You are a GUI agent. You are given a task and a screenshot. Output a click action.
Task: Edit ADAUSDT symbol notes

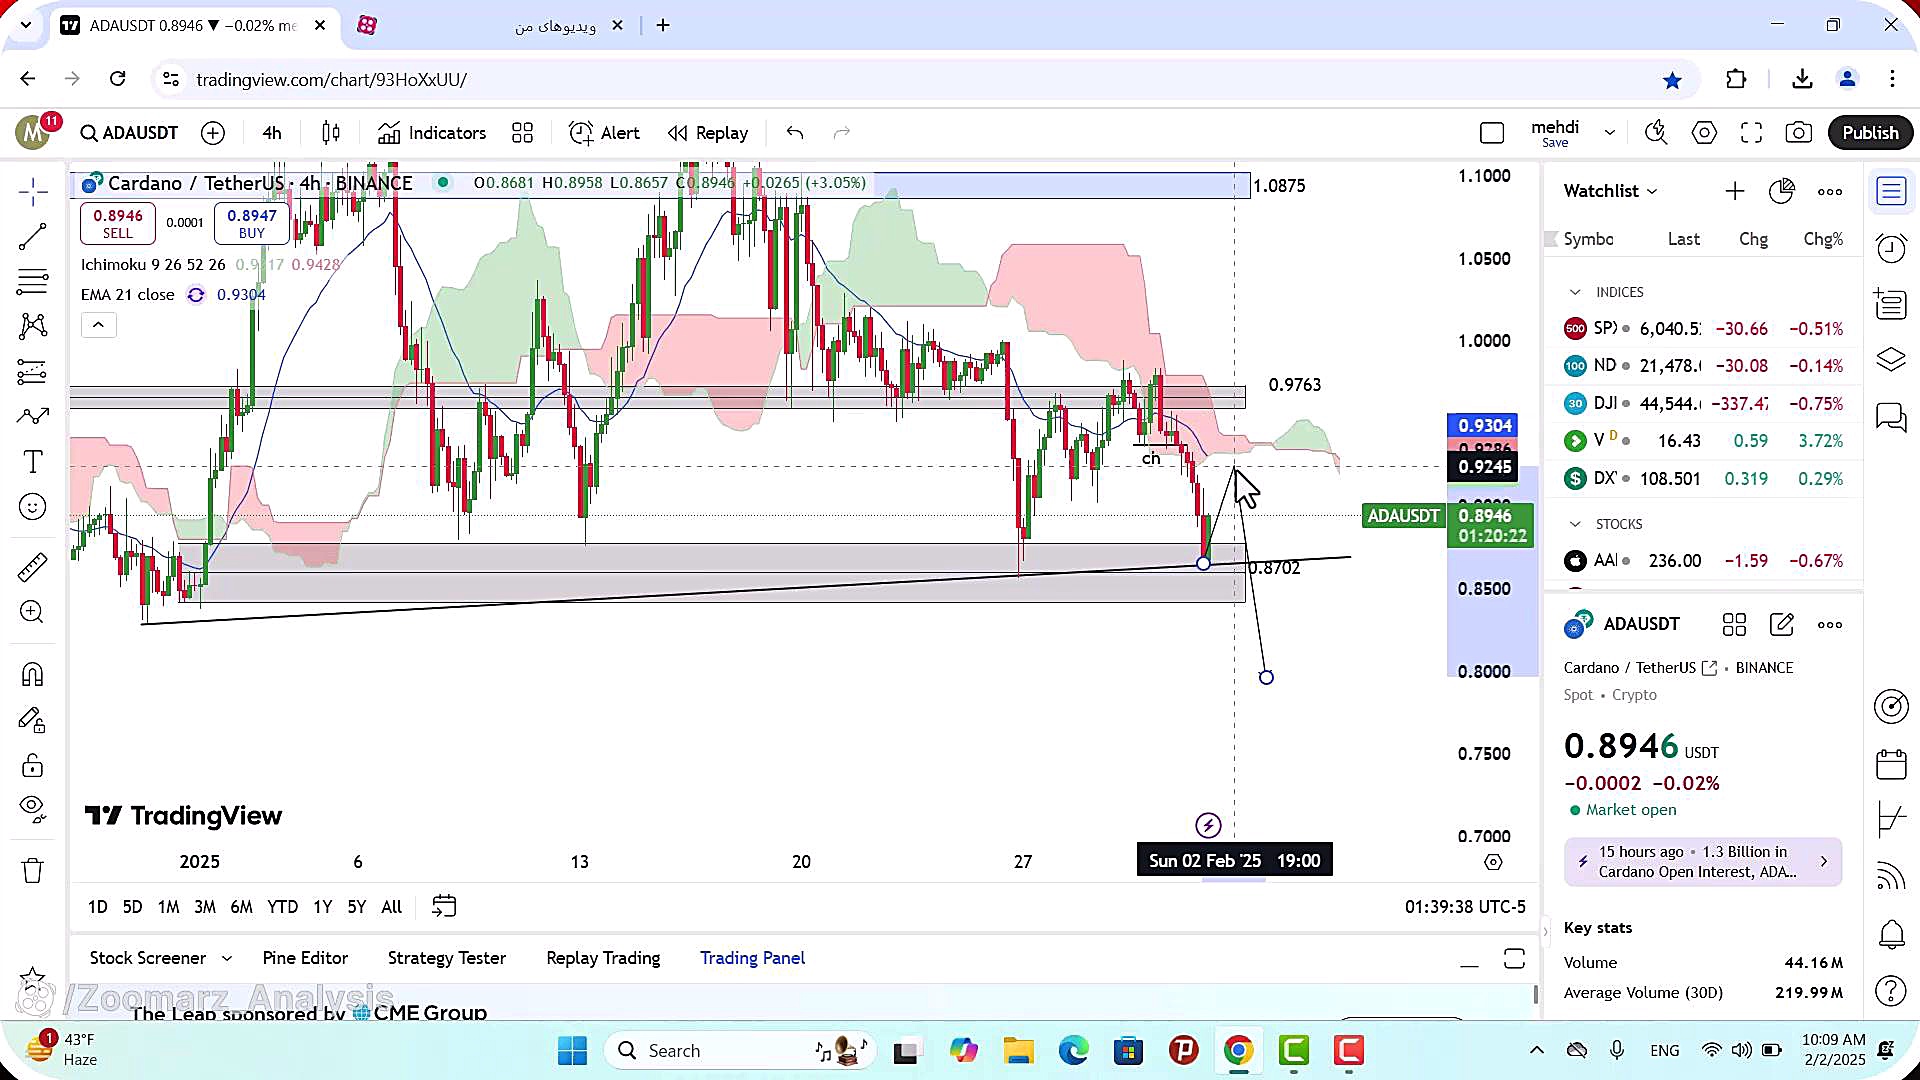(x=1782, y=625)
